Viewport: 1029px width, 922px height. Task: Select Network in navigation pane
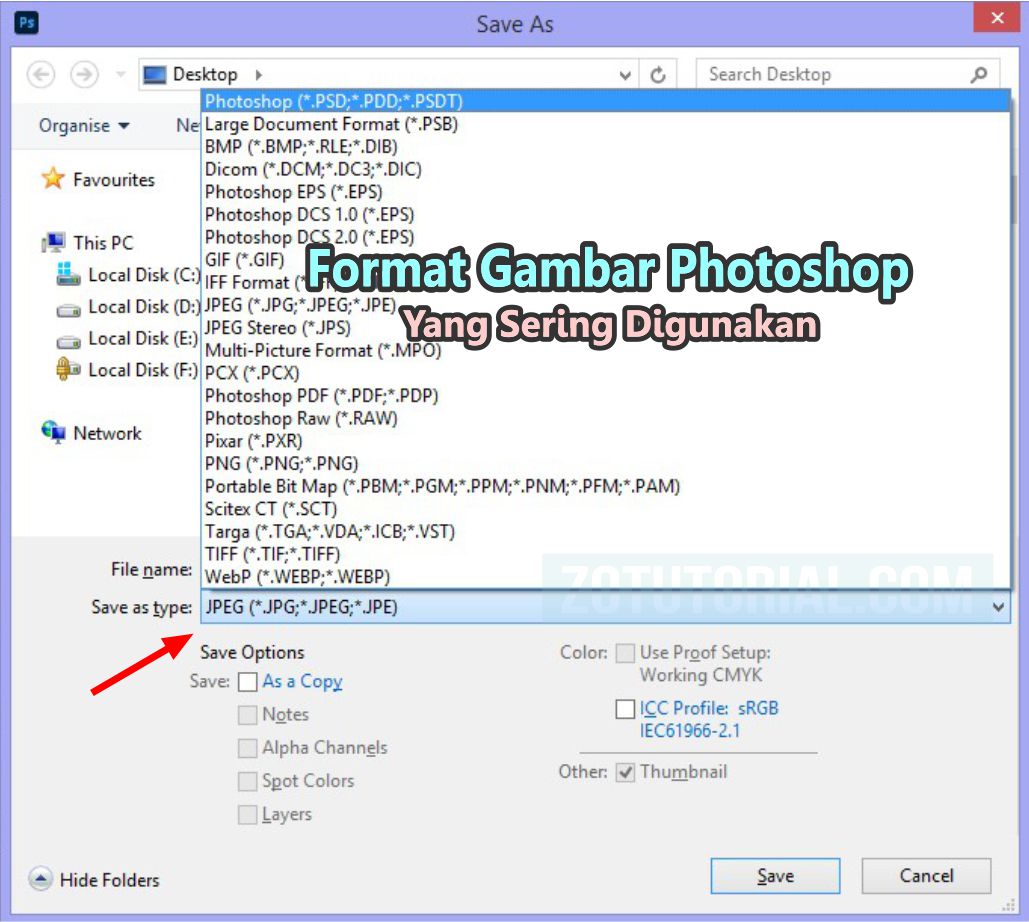(x=107, y=433)
